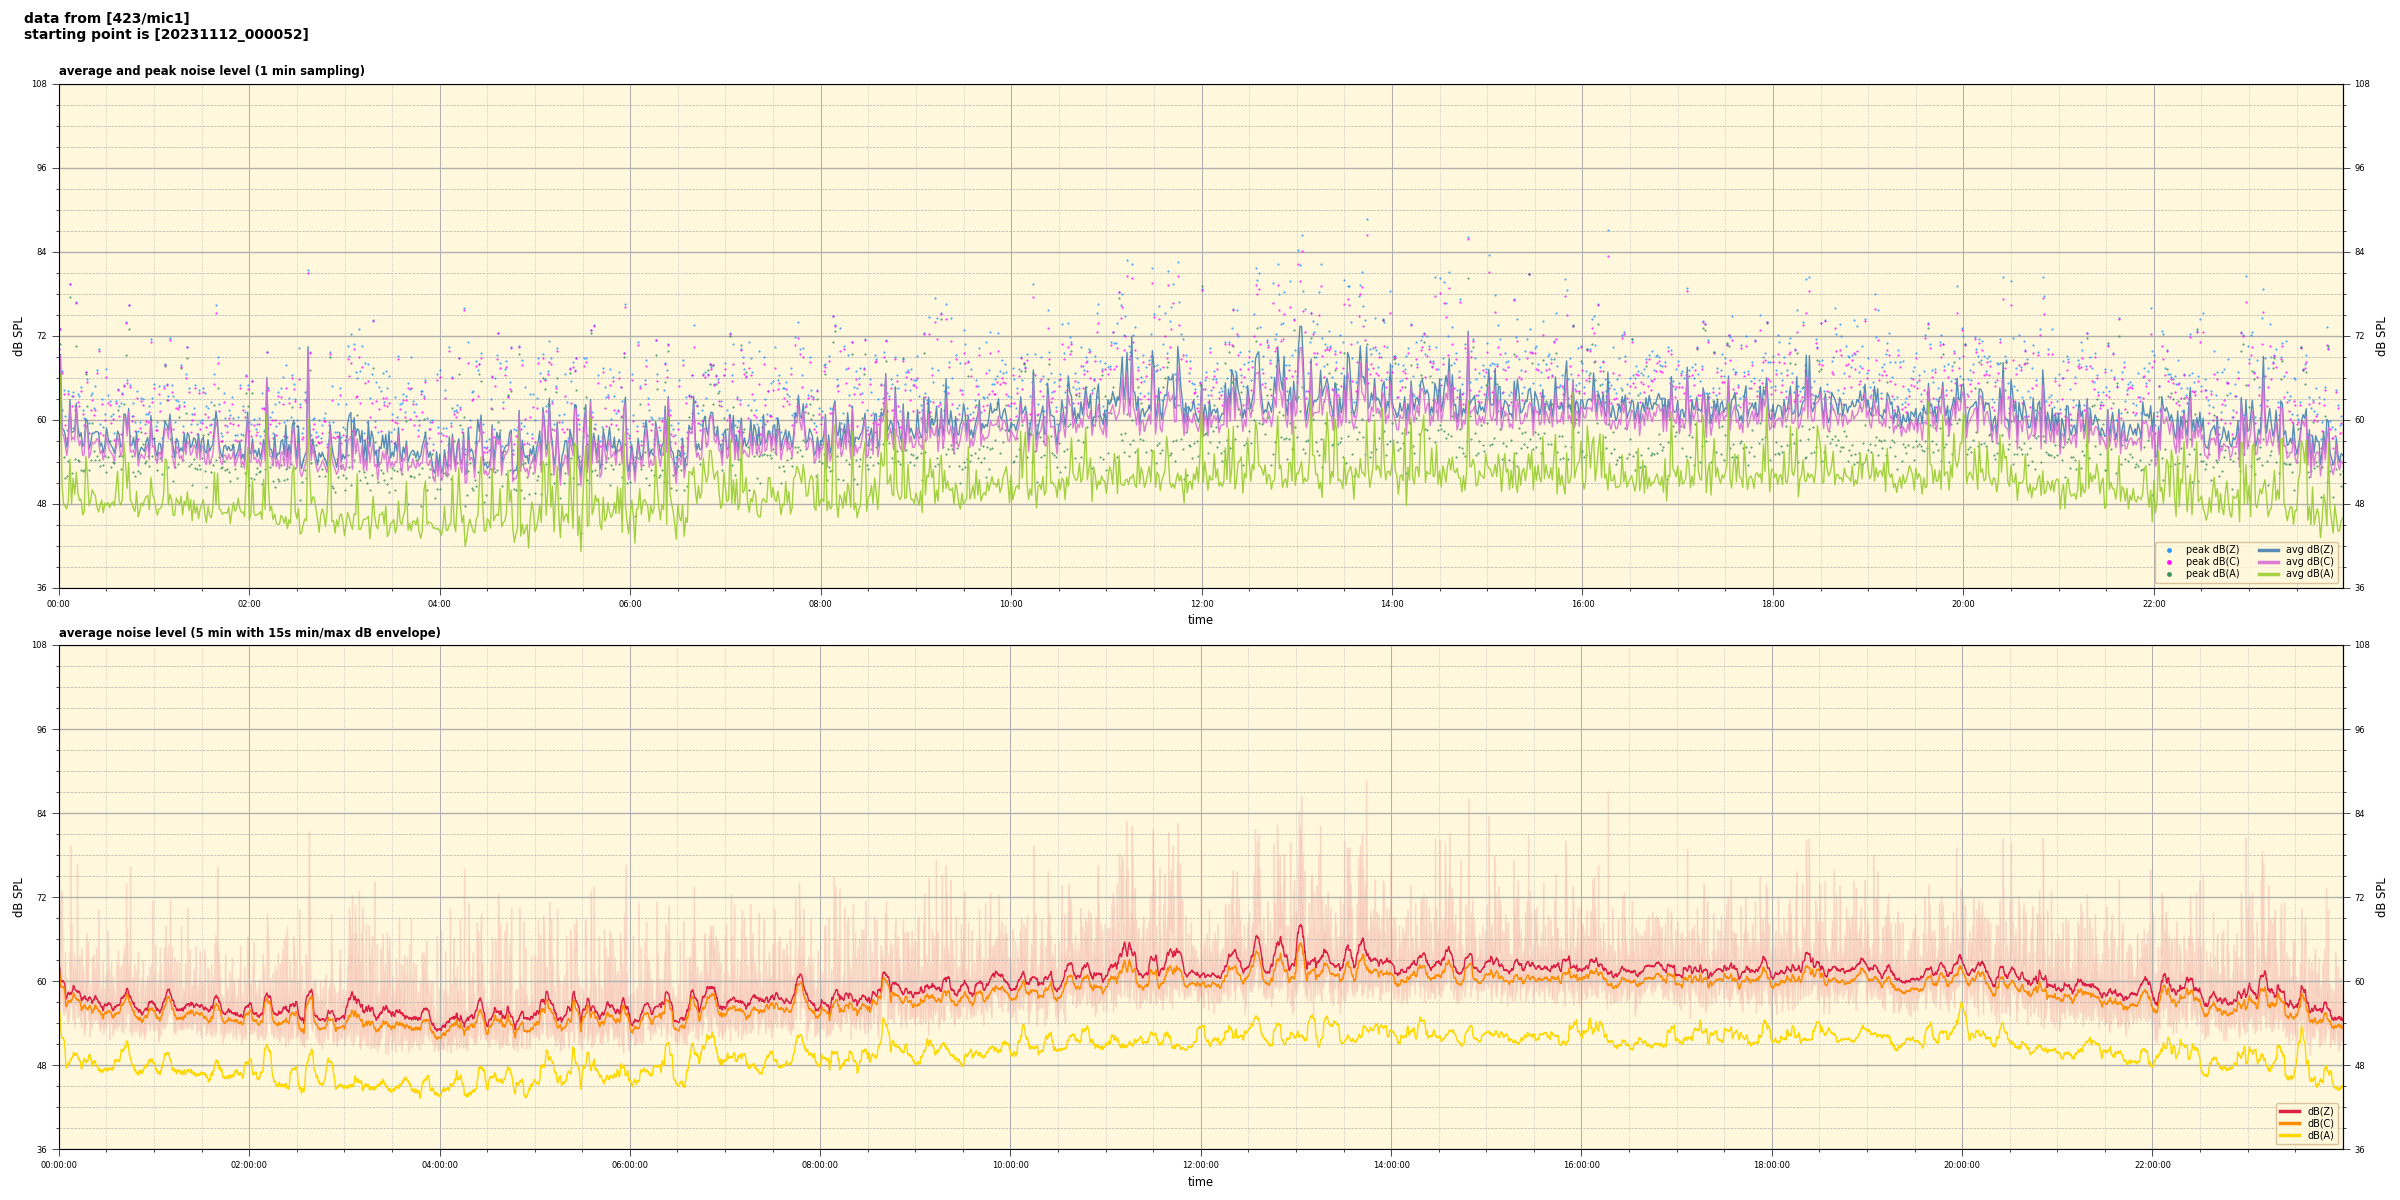Click the left 'dB SPL' label of top chart

point(18,336)
